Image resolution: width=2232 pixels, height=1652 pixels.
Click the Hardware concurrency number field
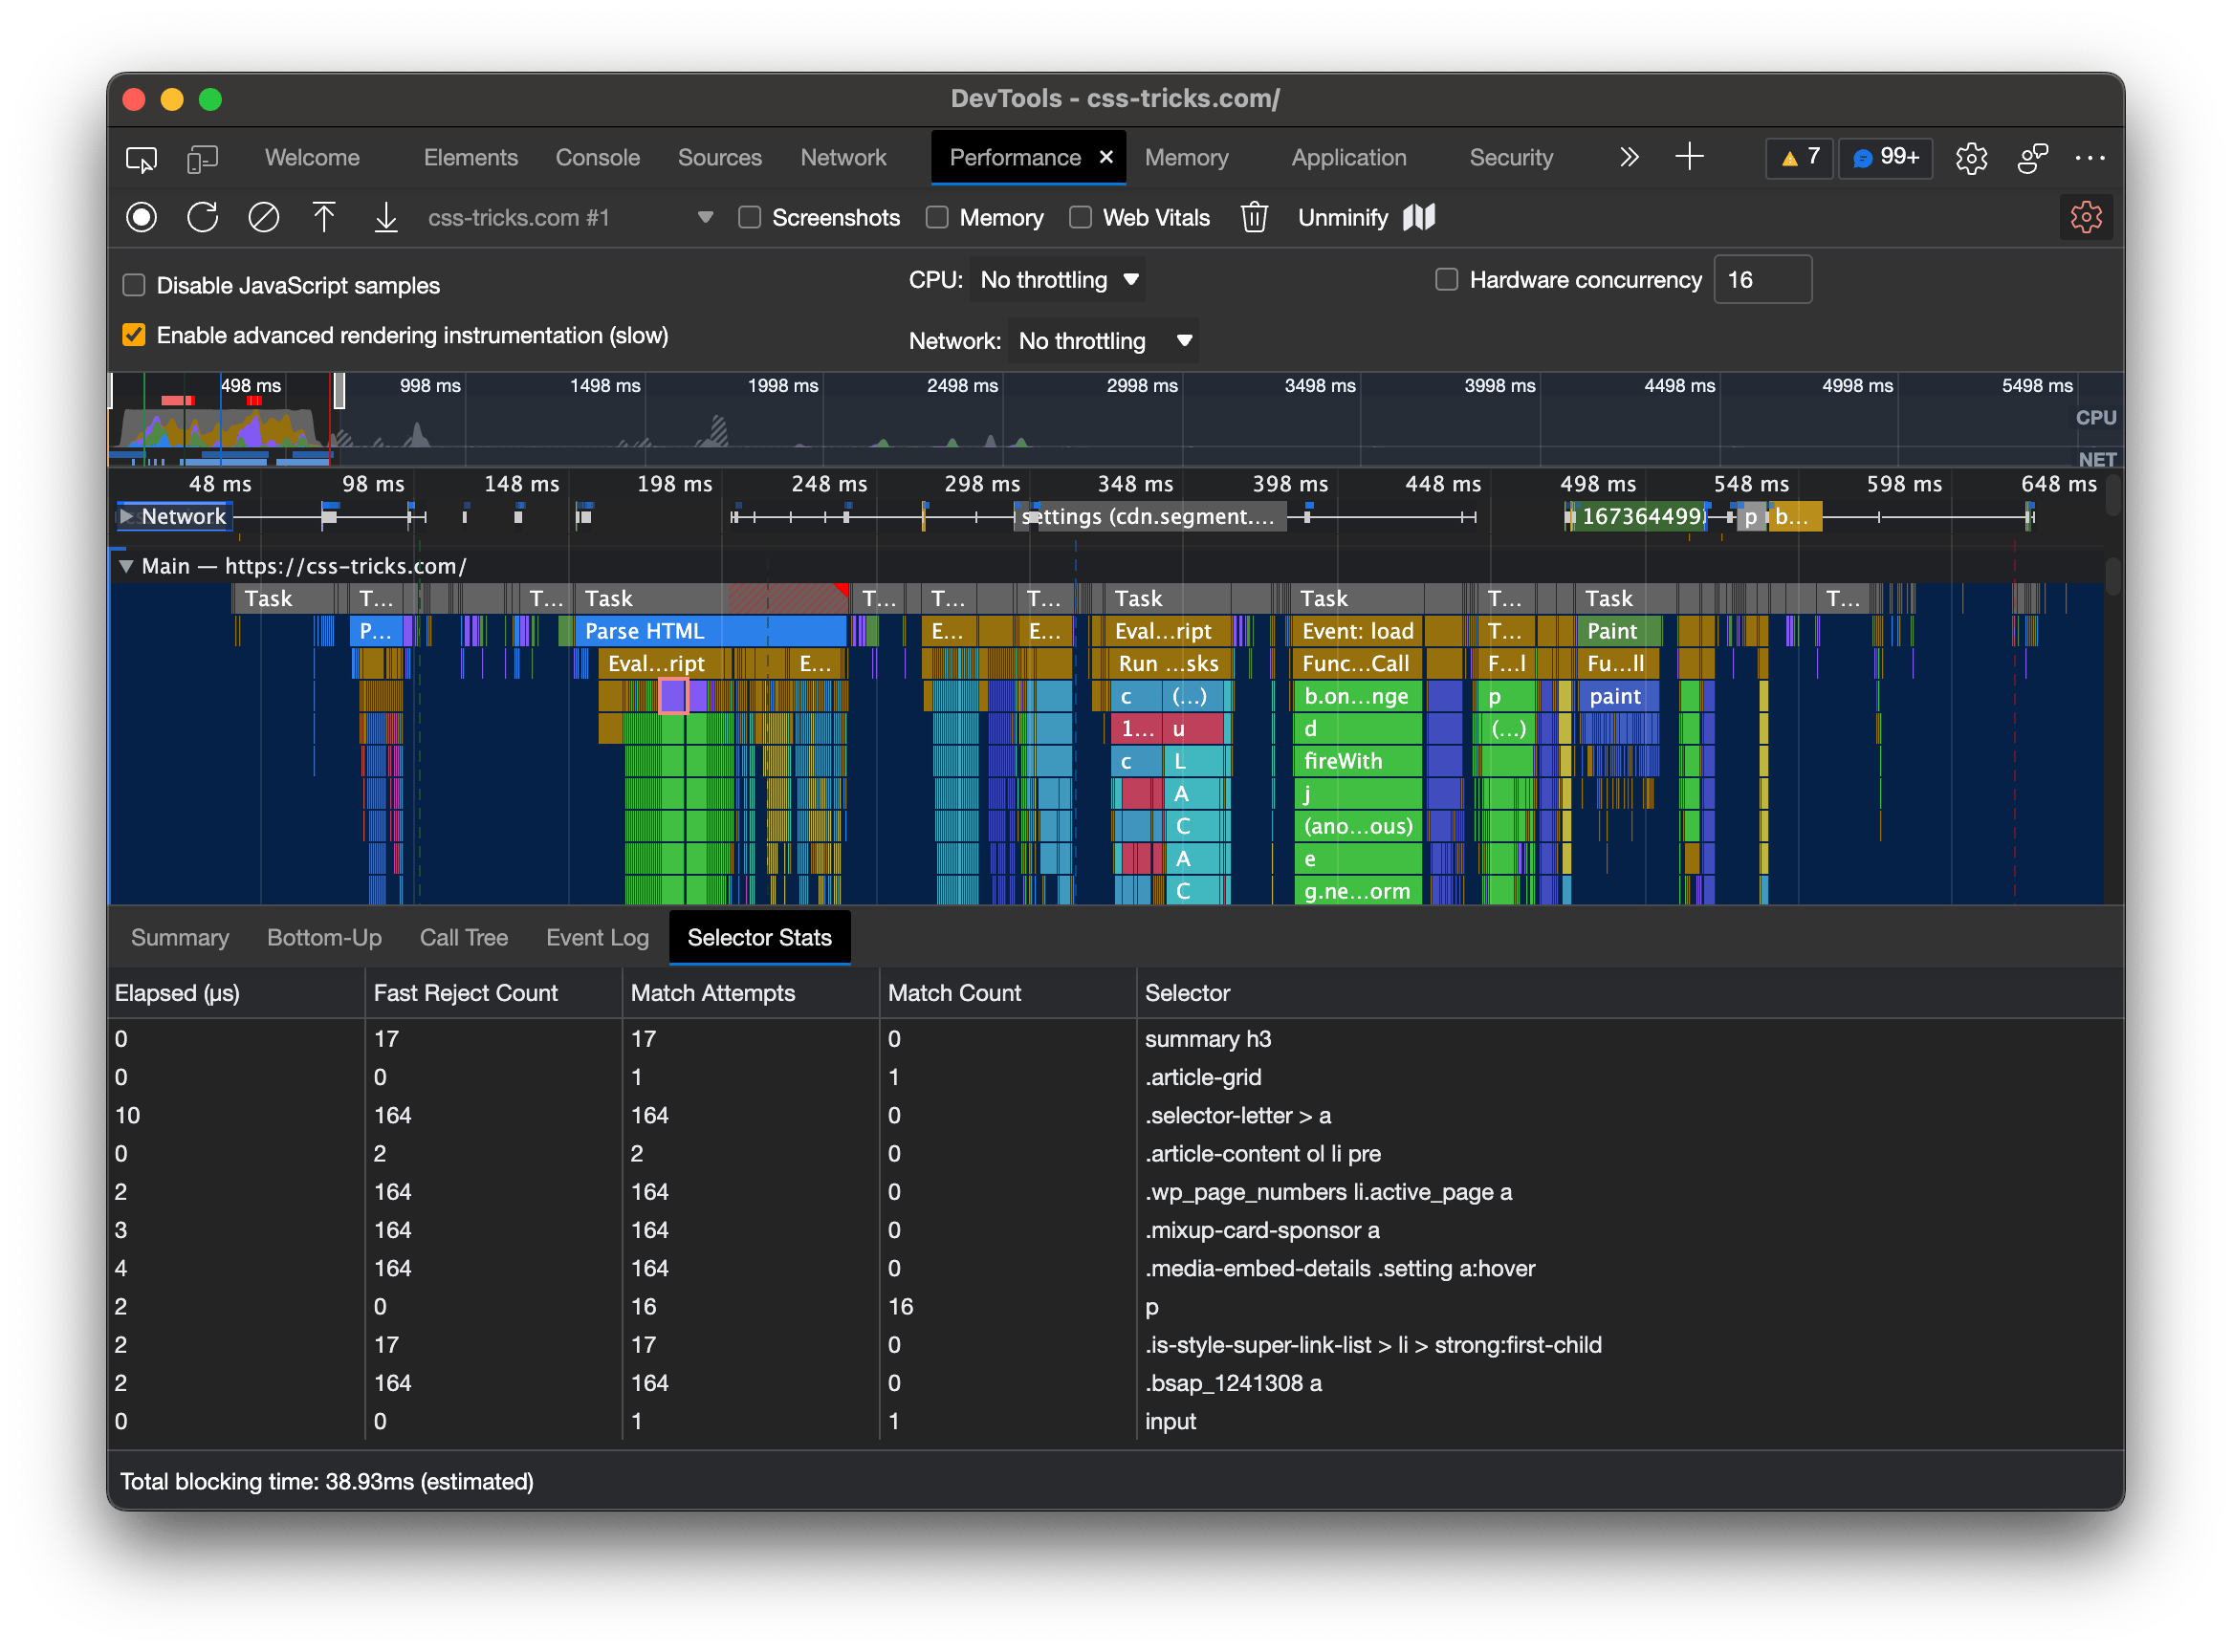click(1762, 280)
